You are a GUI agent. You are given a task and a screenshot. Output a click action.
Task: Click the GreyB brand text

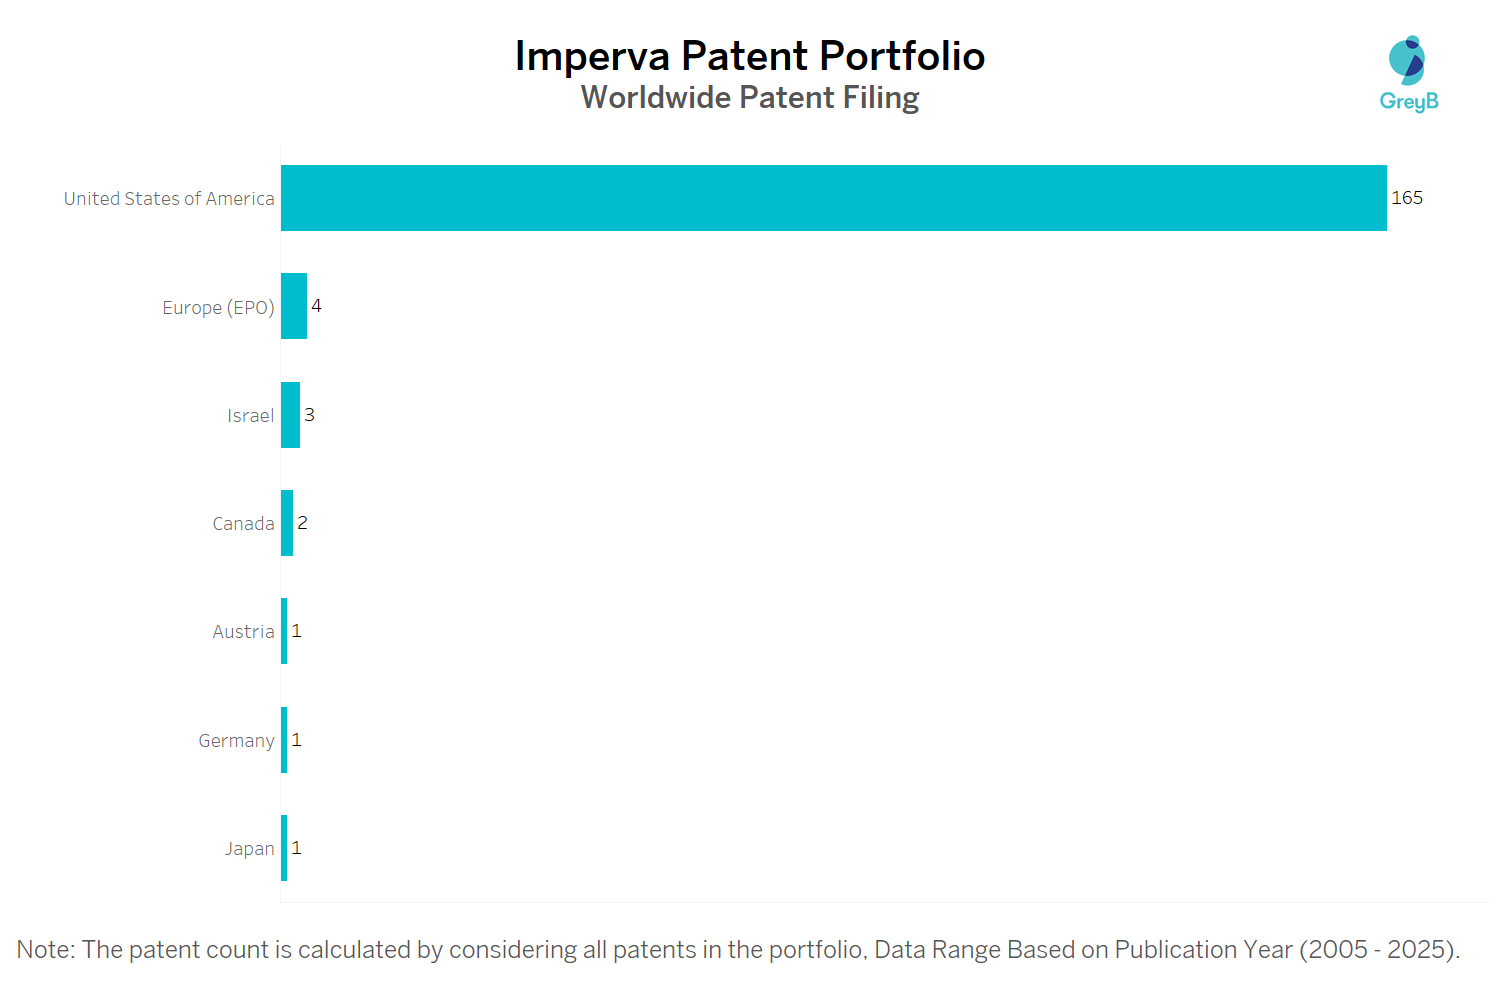(x=1409, y=101)
